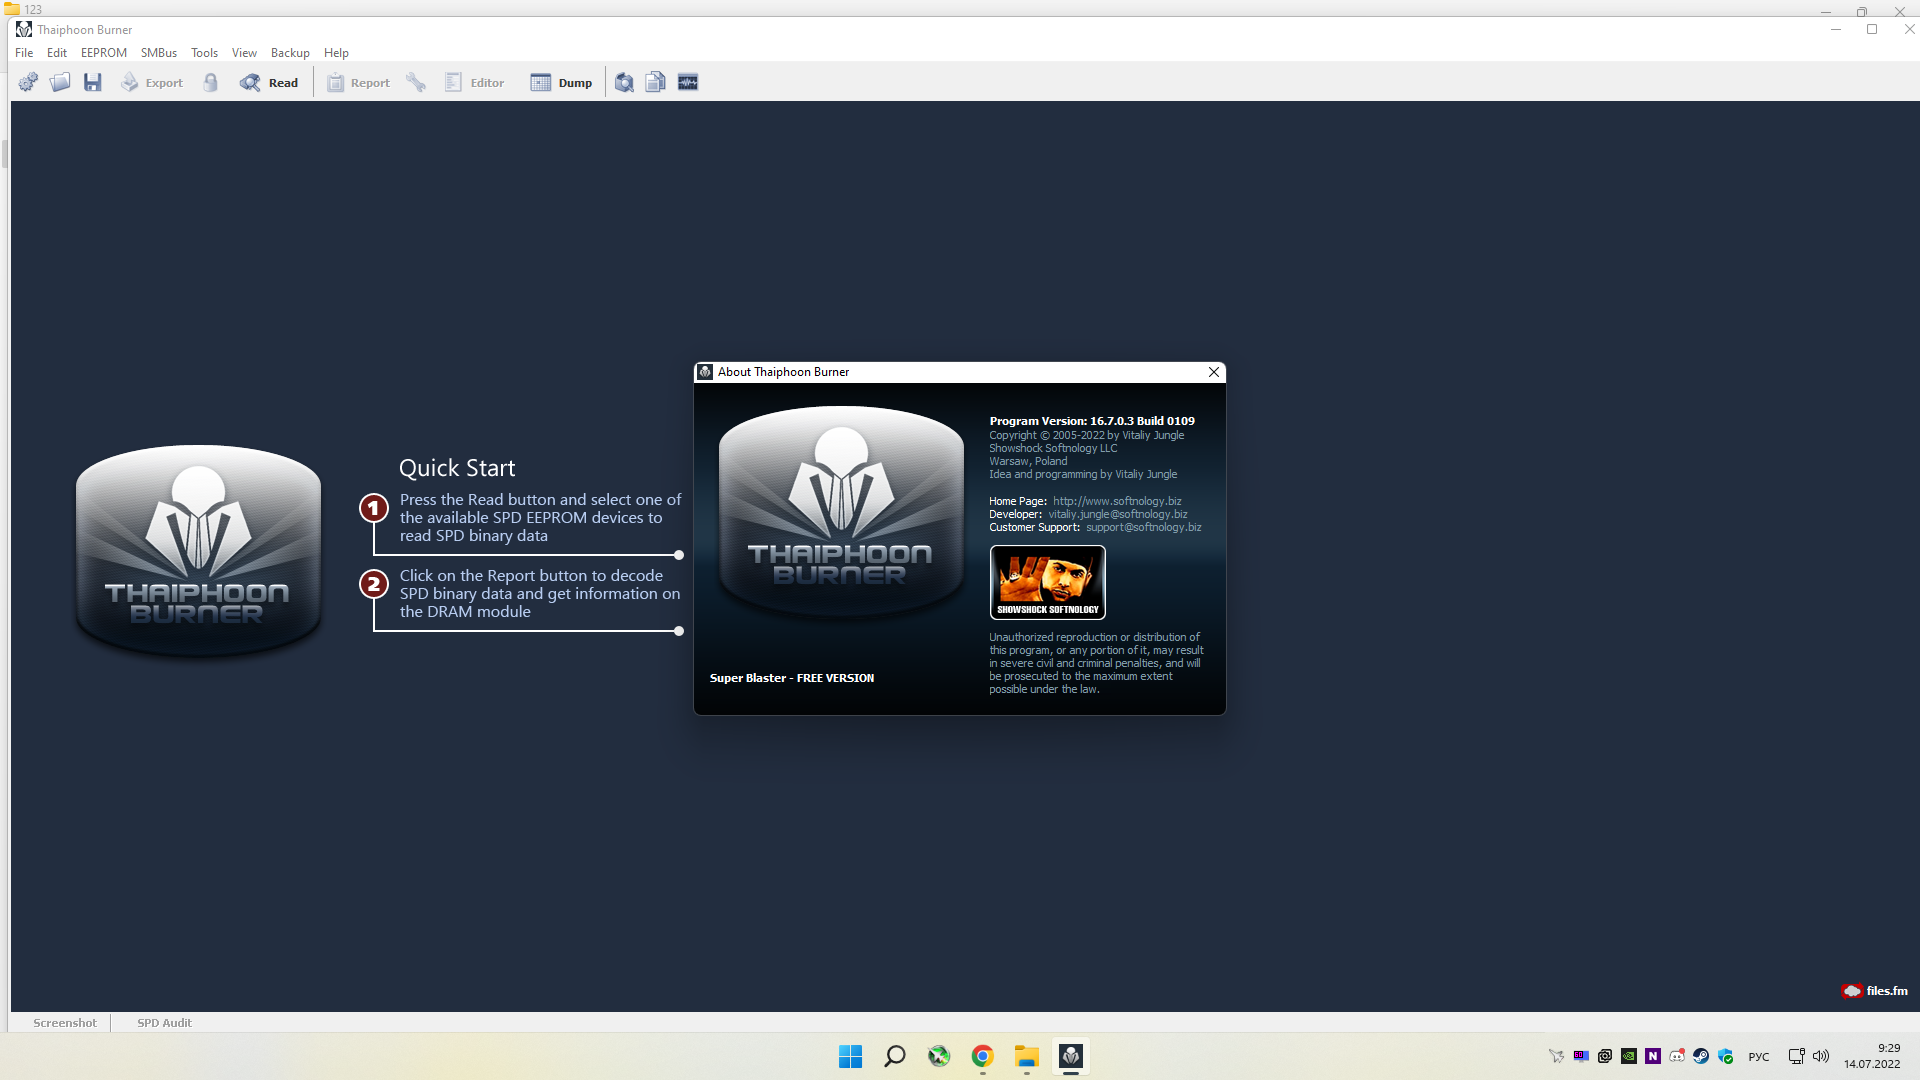Click the Super Blaster - FREE VERSION text
Viewport: 1920px width, 1080px height.
(x=792, y=678)
